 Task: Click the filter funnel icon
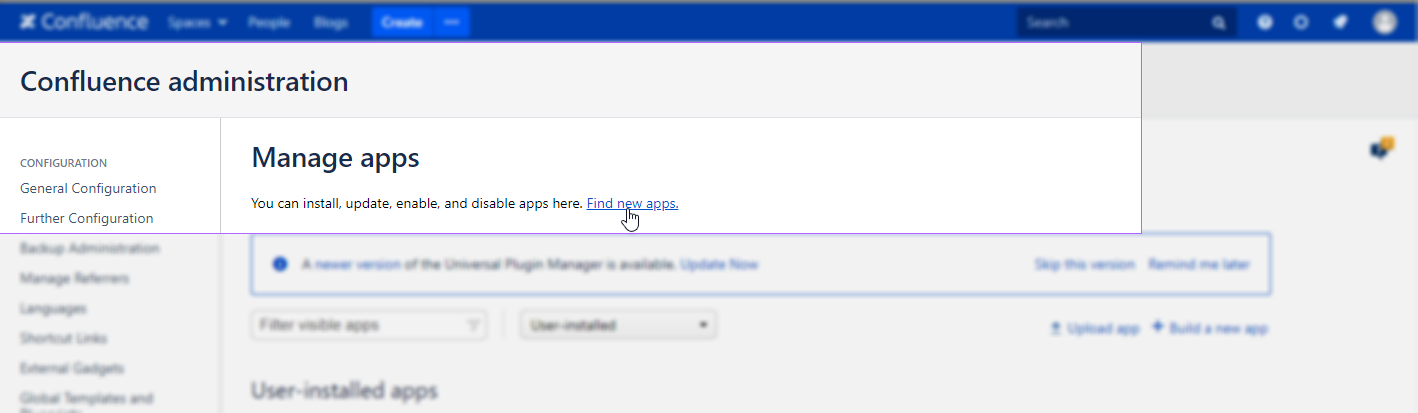(x=473, y=325)
